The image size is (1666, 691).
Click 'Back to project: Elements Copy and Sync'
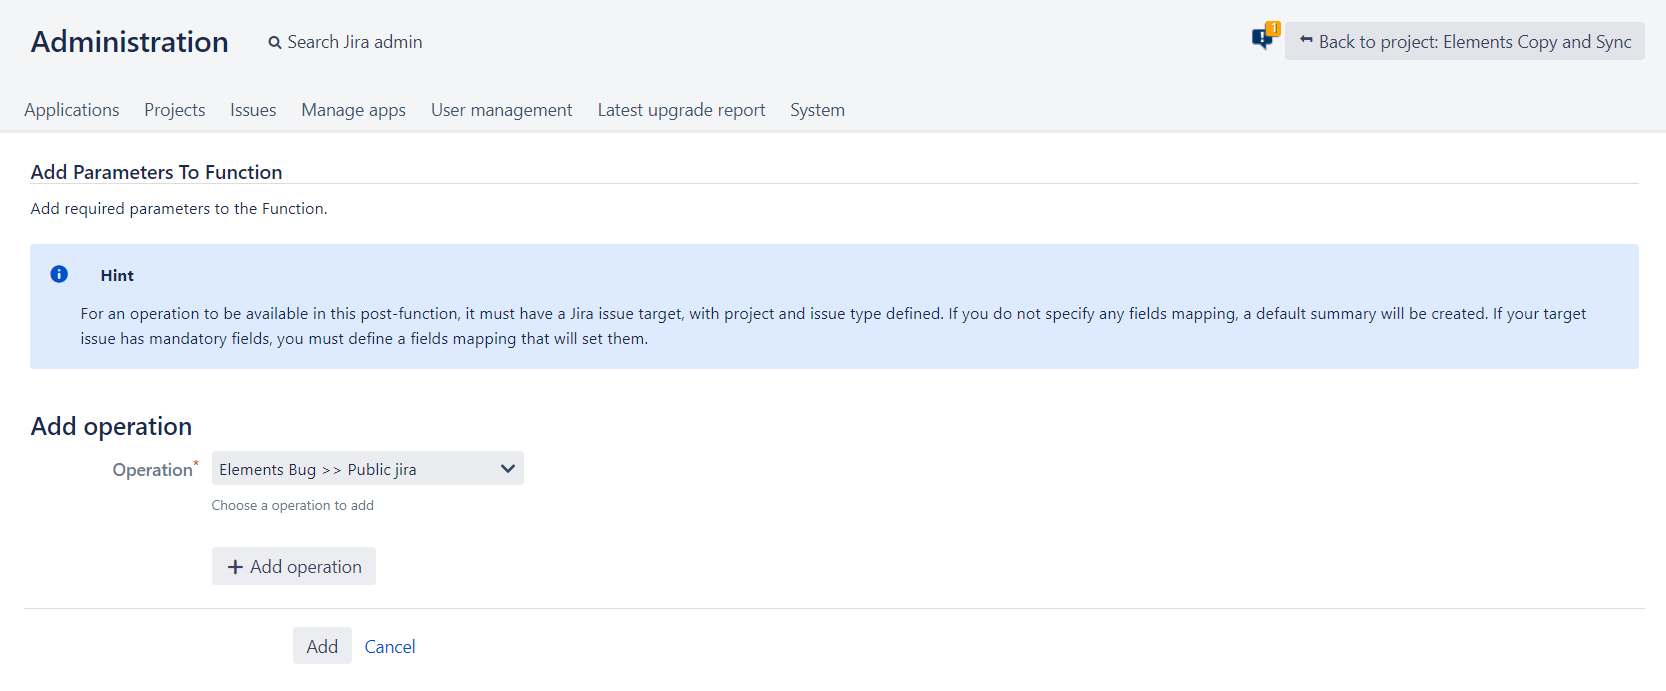point(1474,42)
